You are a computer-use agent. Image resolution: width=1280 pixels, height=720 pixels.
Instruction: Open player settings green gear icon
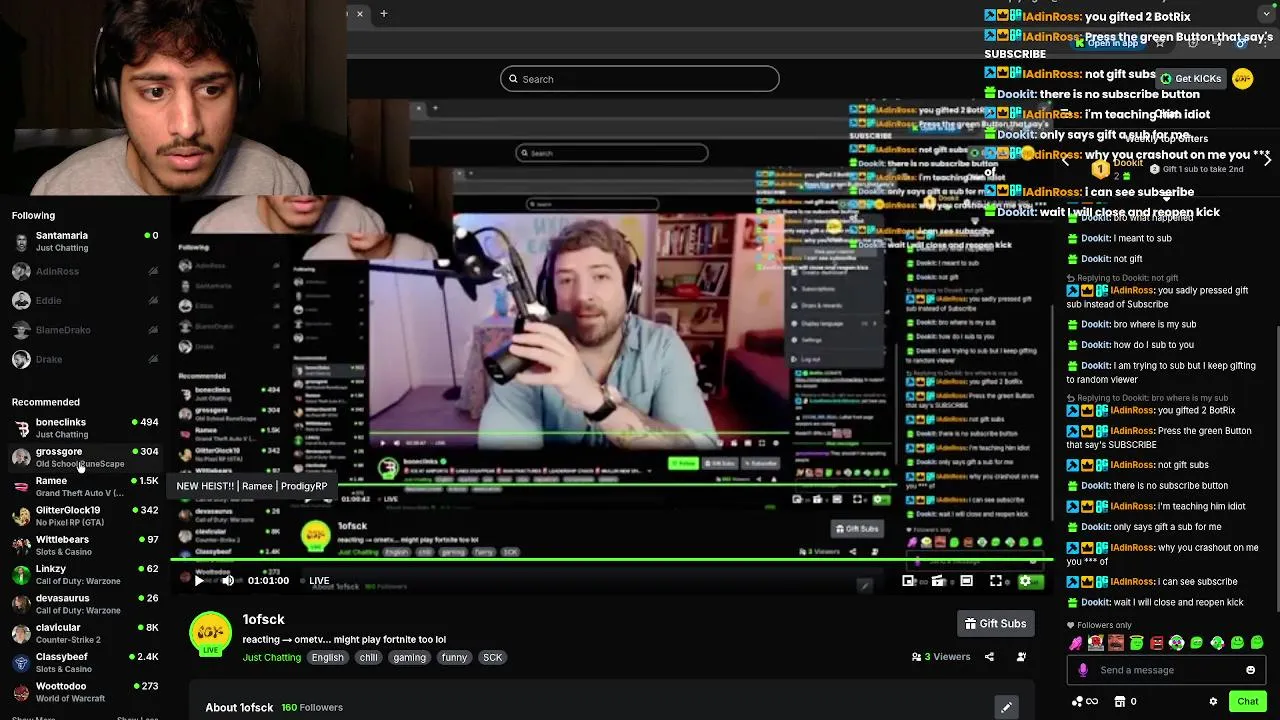(1025, 580)
